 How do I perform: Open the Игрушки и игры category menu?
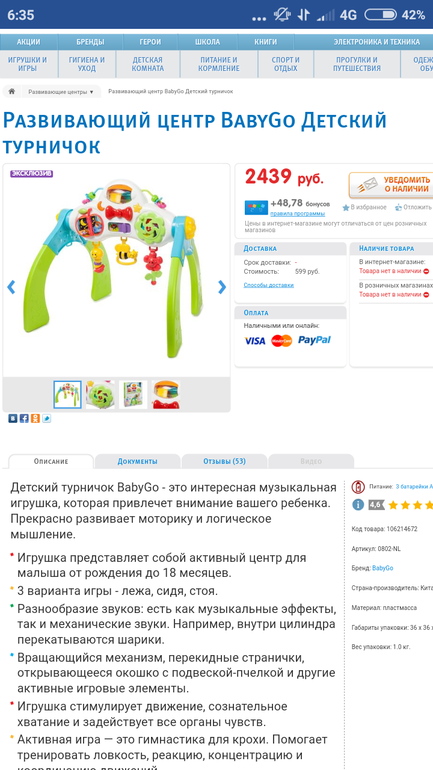(x=27, y=64)
